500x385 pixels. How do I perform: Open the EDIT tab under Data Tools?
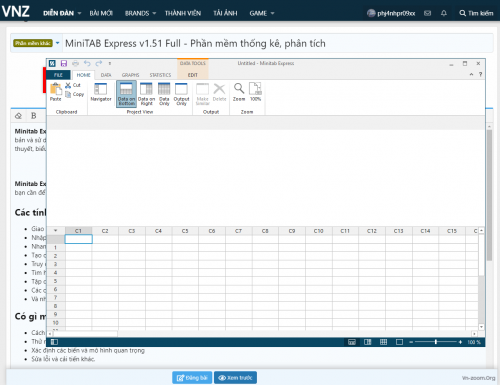click(x=193, y=75)
